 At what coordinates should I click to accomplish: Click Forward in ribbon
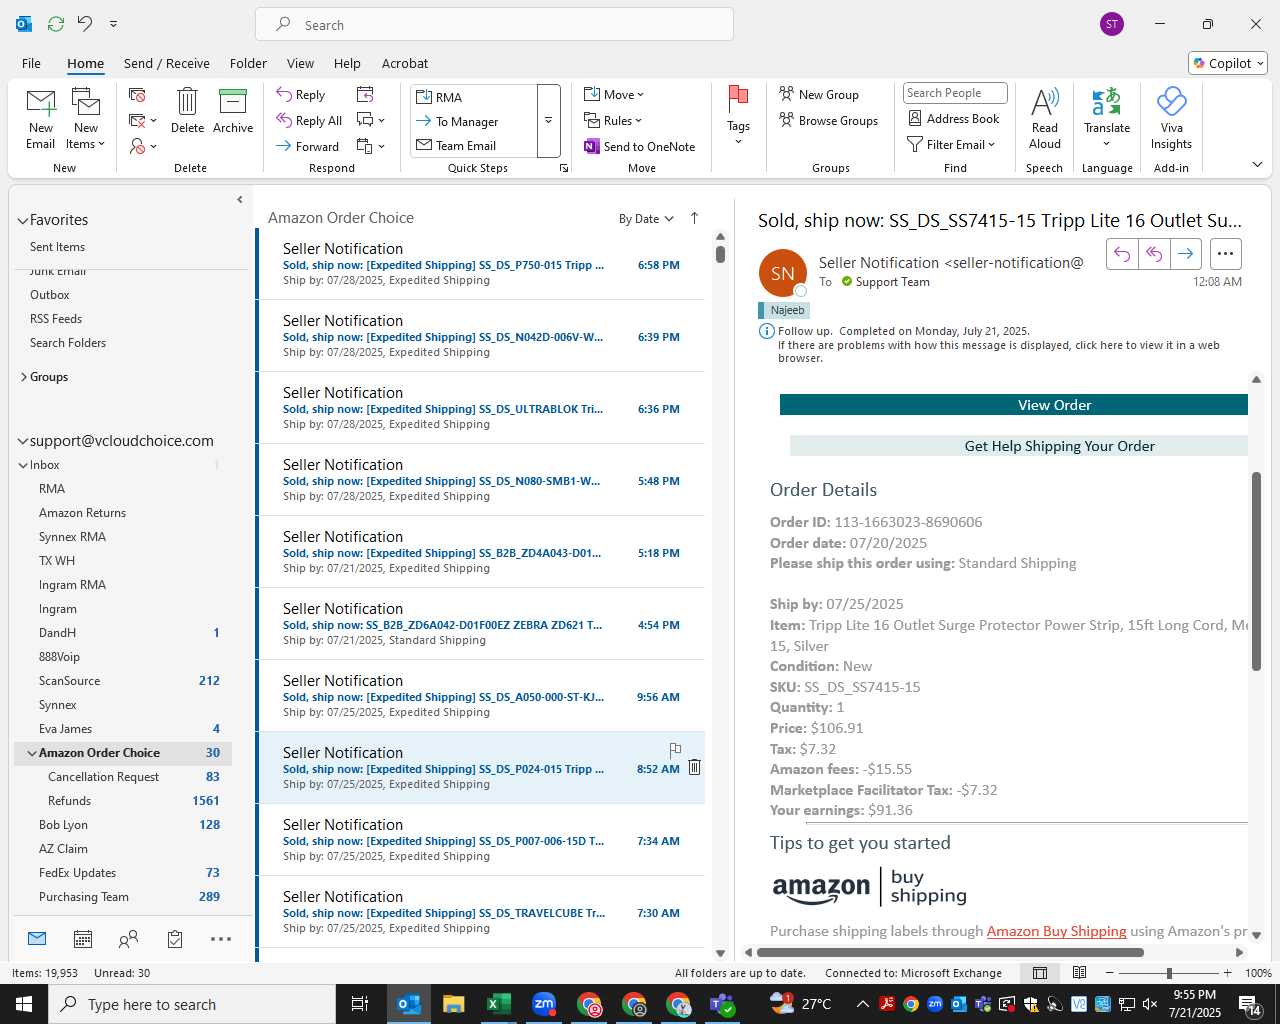[x=307, y=146]
